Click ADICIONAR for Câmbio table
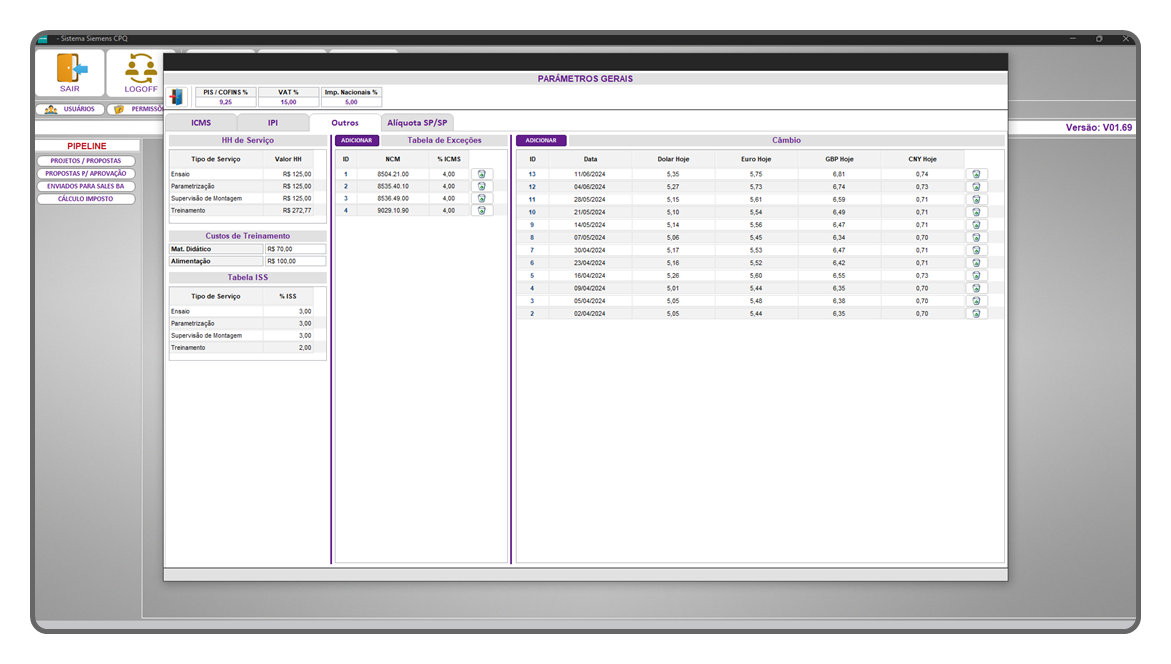 [x=541, y=140]
